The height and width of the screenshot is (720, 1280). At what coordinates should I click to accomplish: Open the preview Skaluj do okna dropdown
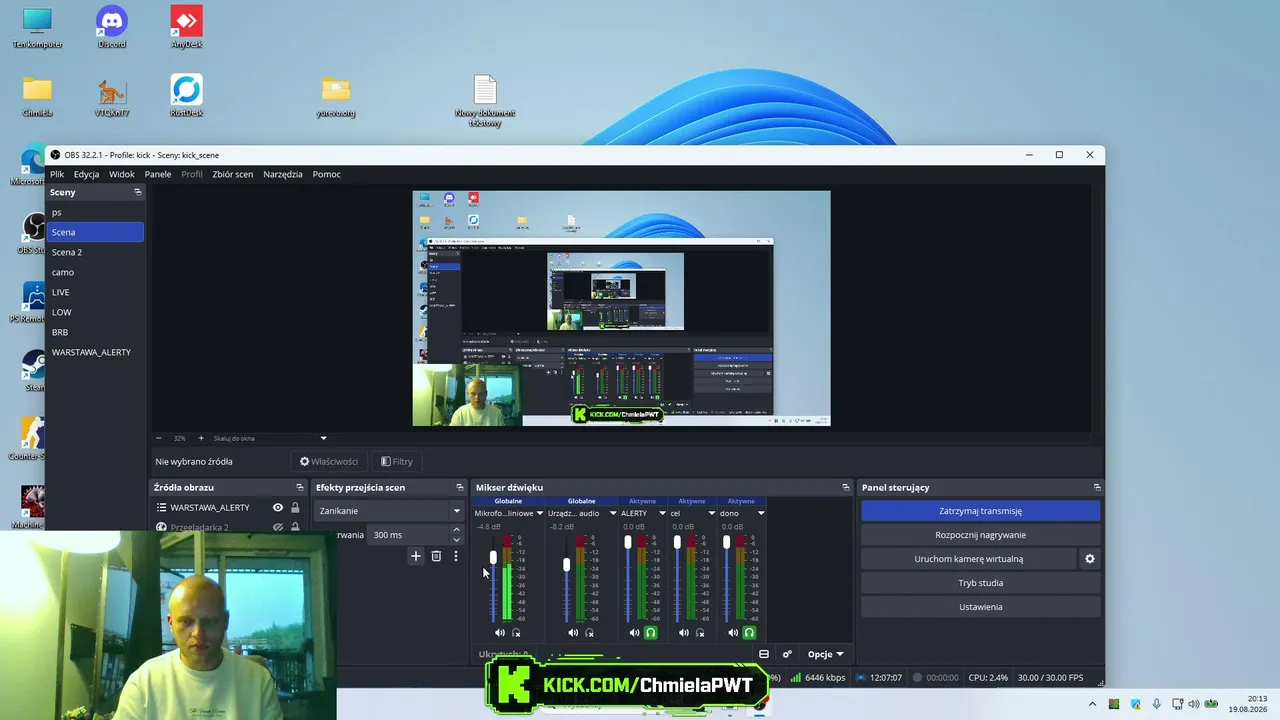(x=323, y=438)
